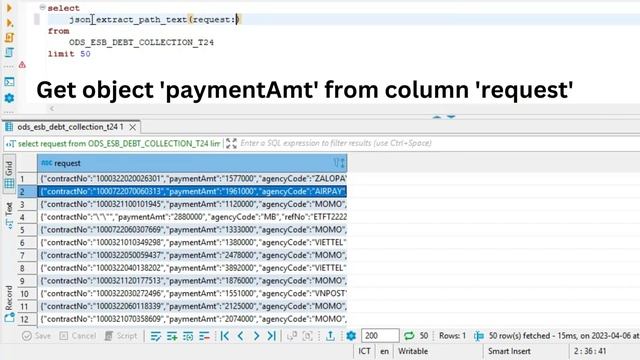
Task: Click the ODS_ESB_DEBT_COLLECTION_T24 table name in editor
Action: coord(141,42)
